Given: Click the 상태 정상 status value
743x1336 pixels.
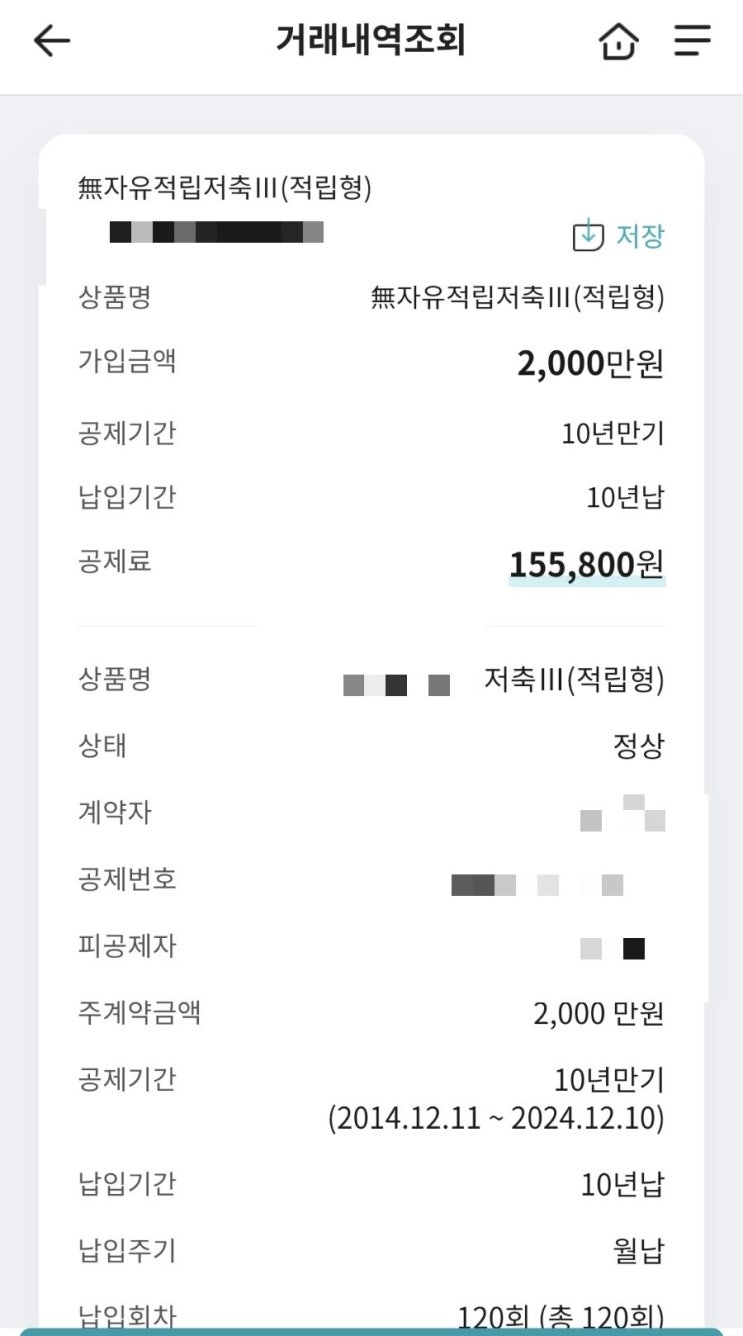Looking at the screenshot, I should pos(638,746).
